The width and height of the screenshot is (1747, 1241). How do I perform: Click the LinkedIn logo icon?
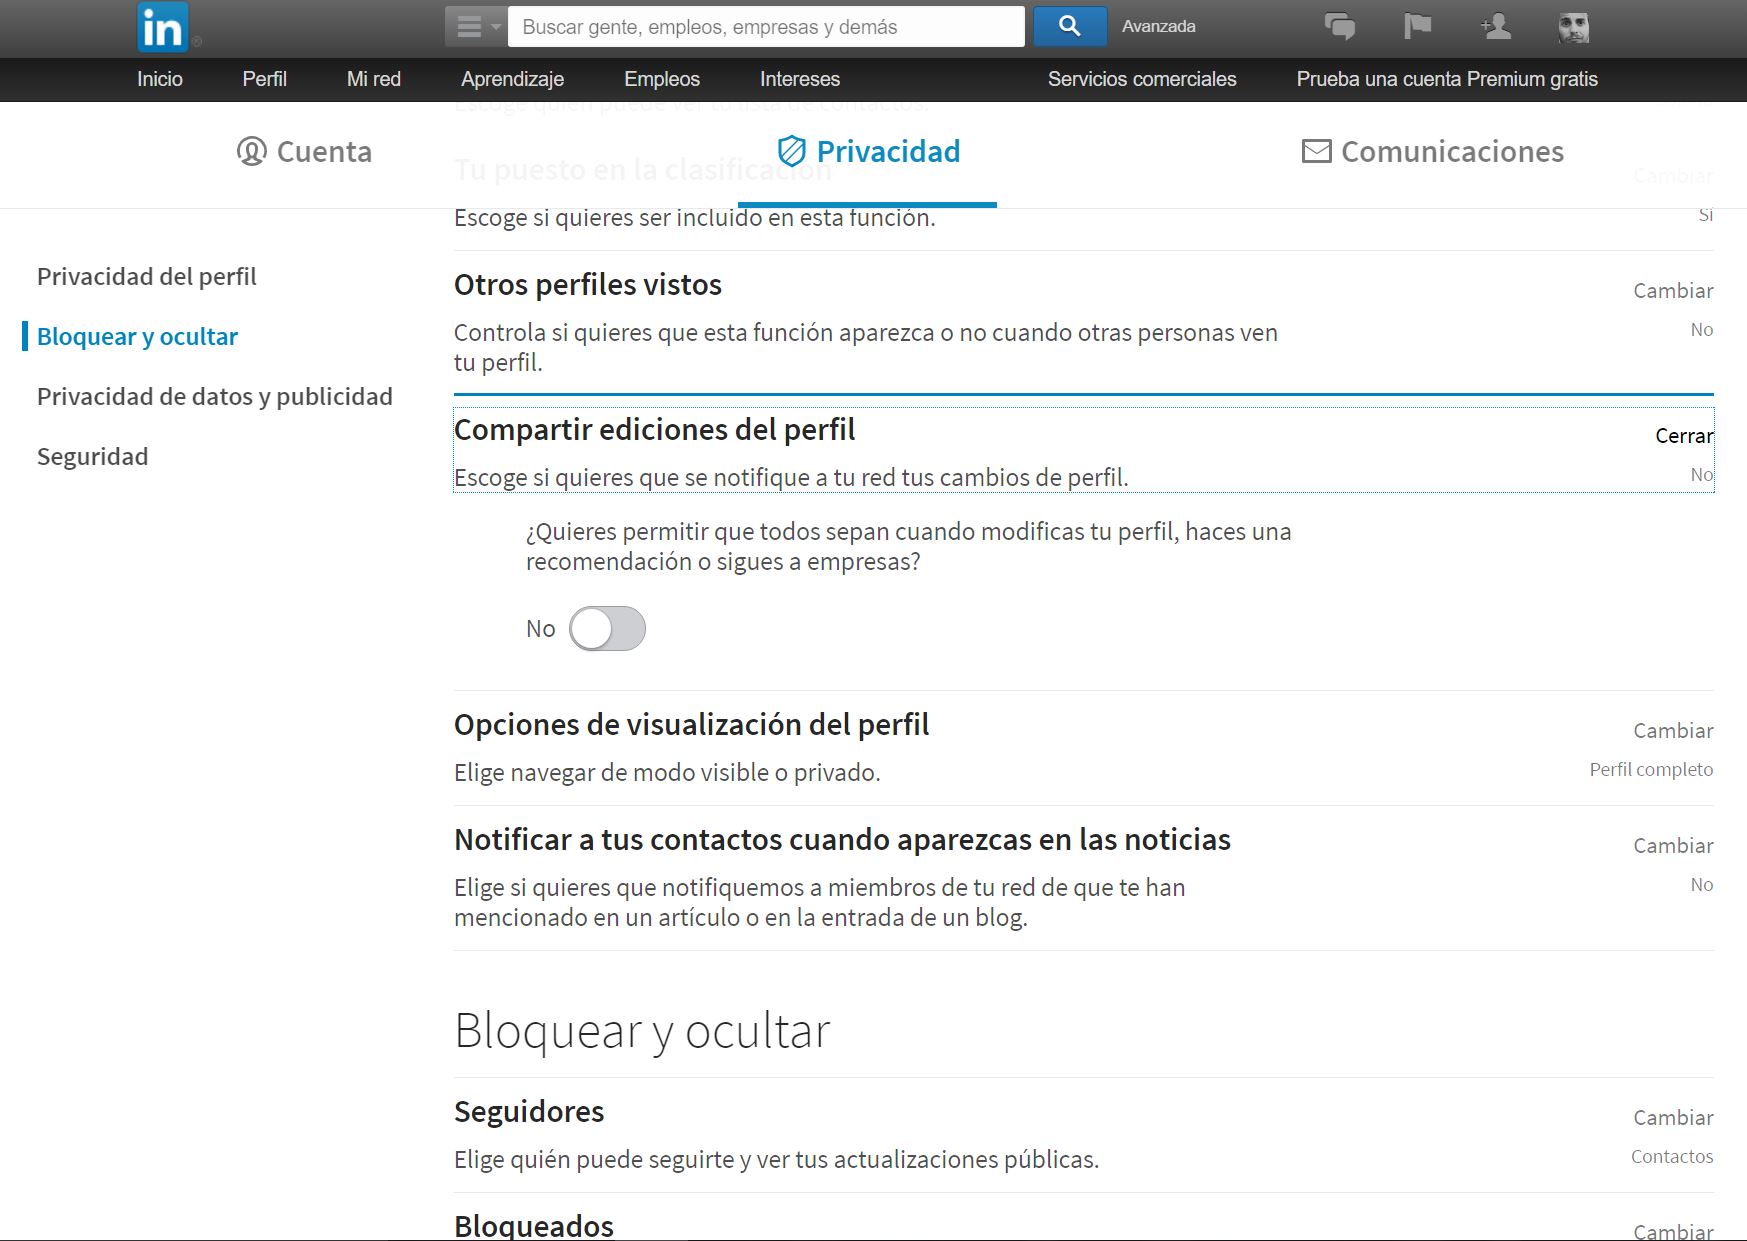coord(162,27)
